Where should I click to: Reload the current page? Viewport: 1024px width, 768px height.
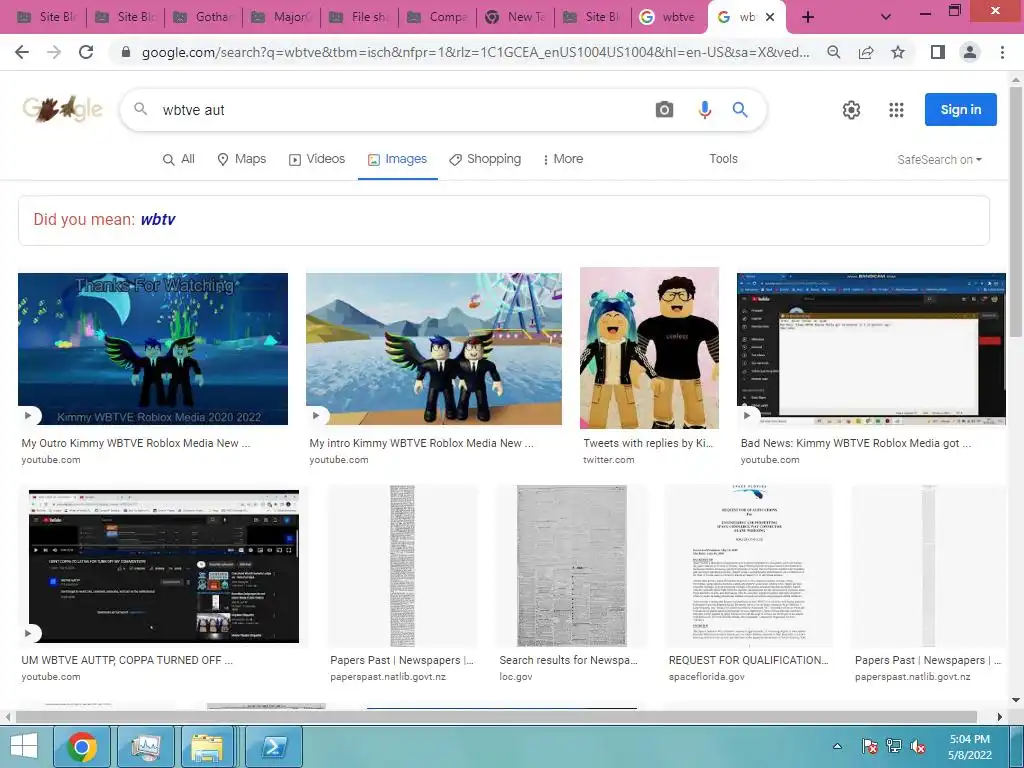86,52
